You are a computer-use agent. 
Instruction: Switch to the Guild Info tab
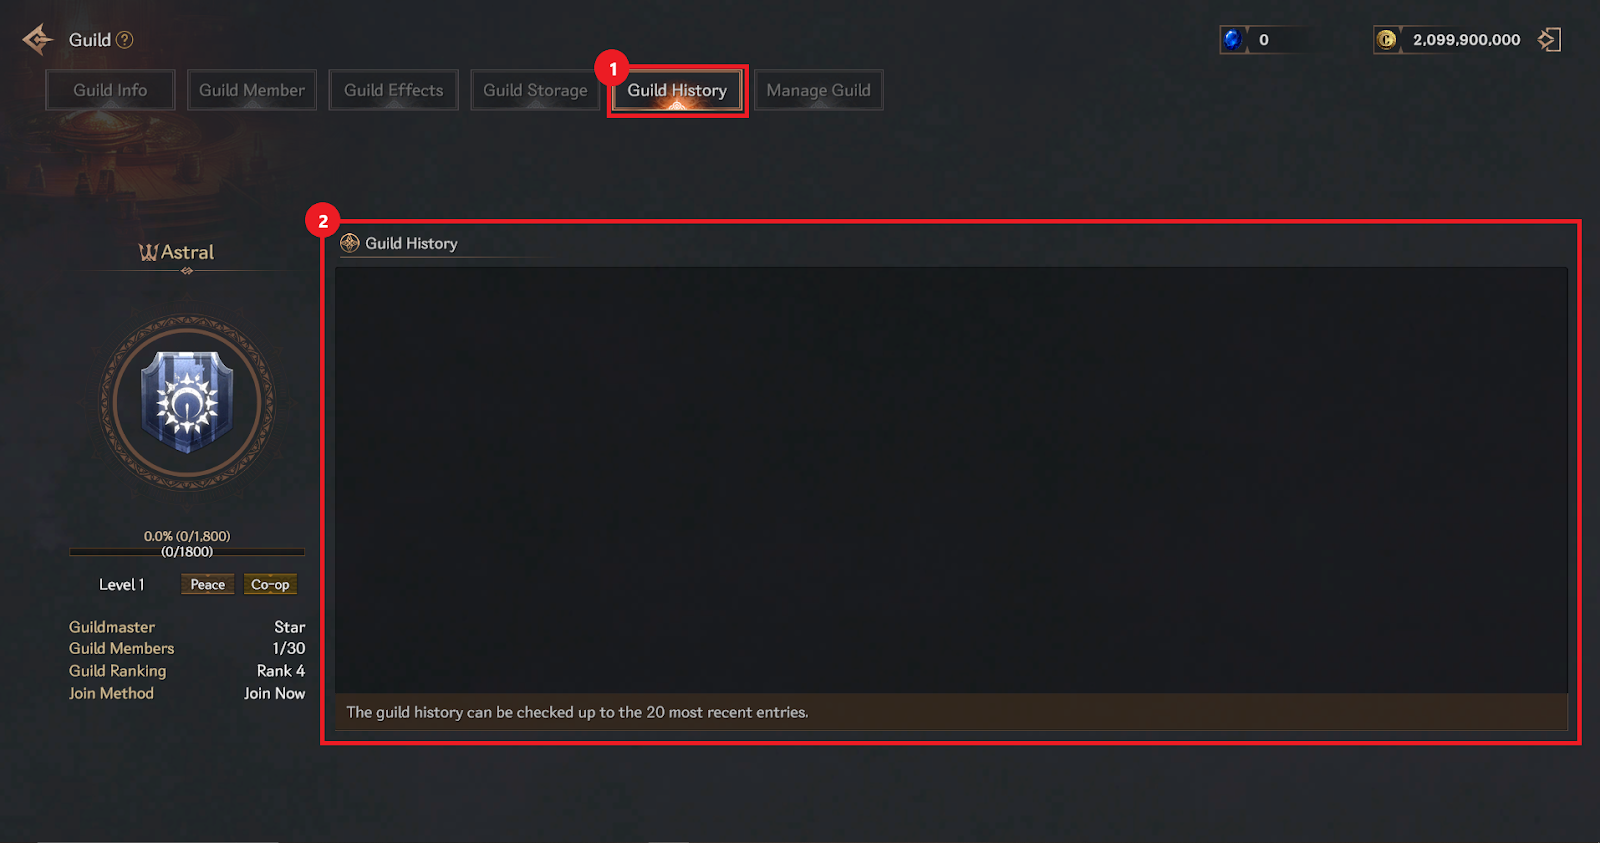click(110, 90)
